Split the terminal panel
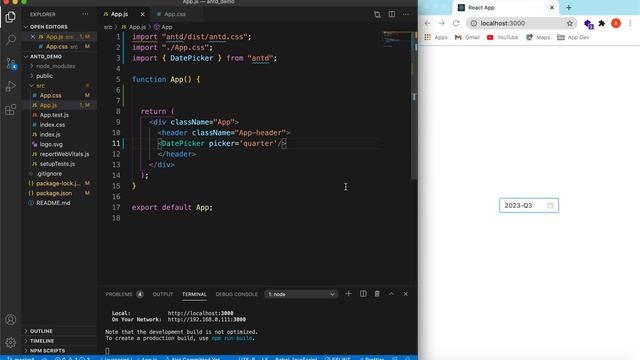This screenshot has width=640, height=360. click(x=363, y=294)
